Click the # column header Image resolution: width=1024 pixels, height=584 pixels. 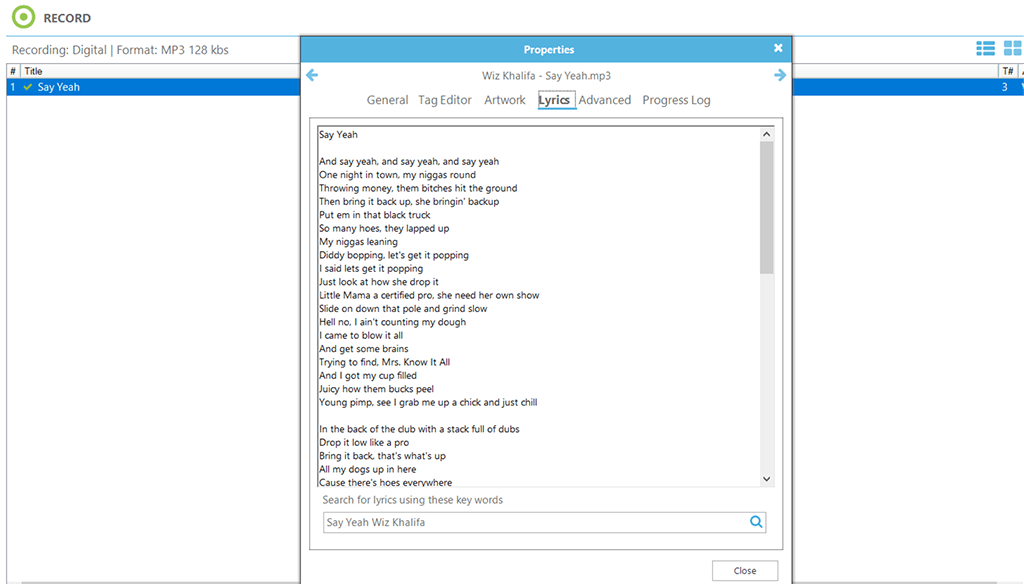(x=13, y=71)
